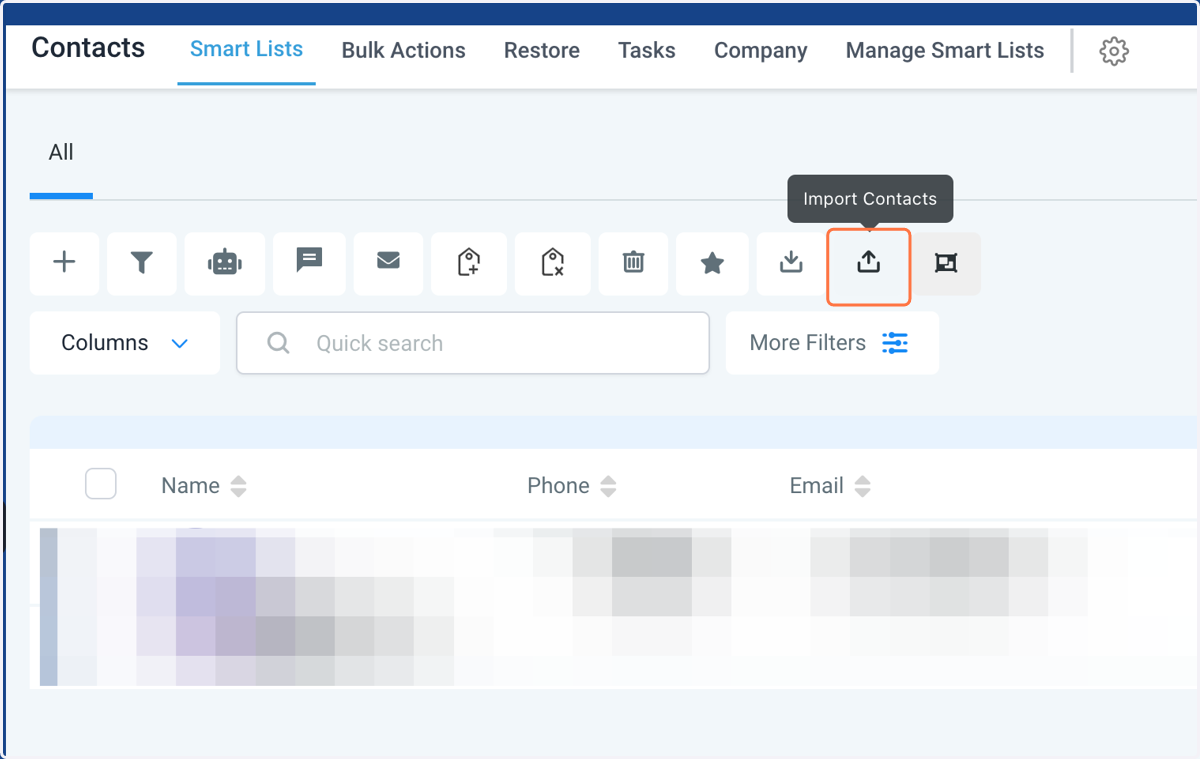Sort by Phone column arrows
Image resolution: width=1200 pixels, height=759 pixels.
click(x=608, y=486)
